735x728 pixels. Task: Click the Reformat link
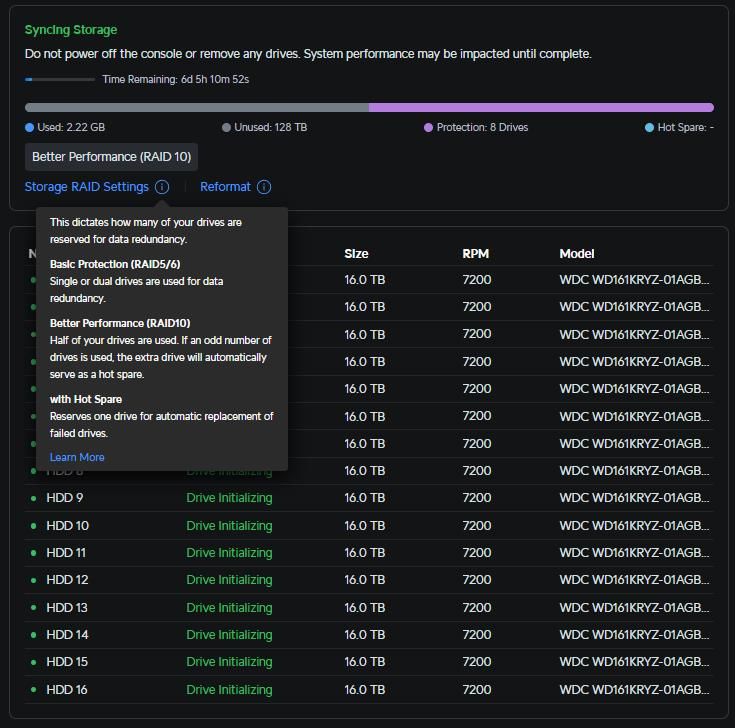[225, 187]
